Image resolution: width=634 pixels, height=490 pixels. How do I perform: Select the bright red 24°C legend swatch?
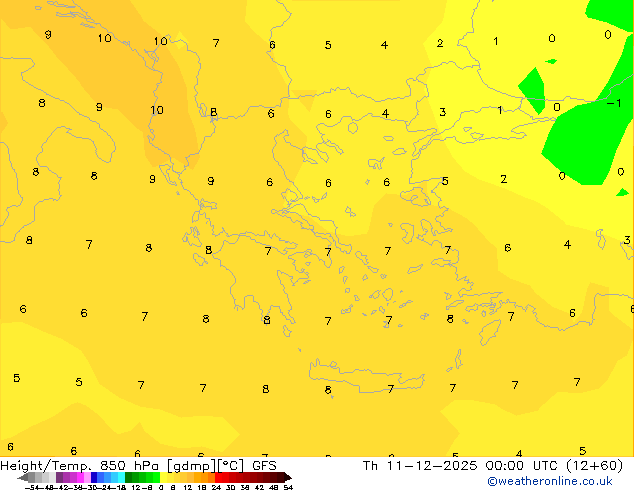click(218, 477)
